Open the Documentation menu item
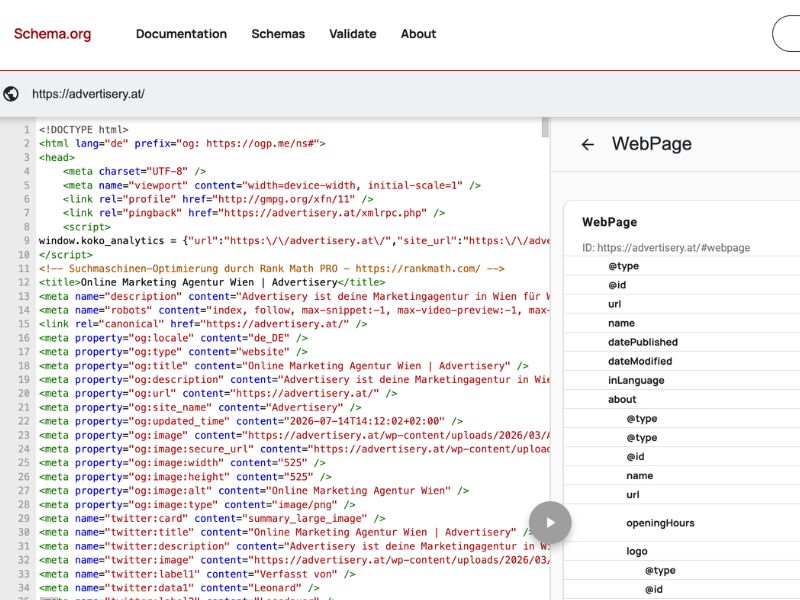This screenshot has width=800, height=600. click(181, 34)
